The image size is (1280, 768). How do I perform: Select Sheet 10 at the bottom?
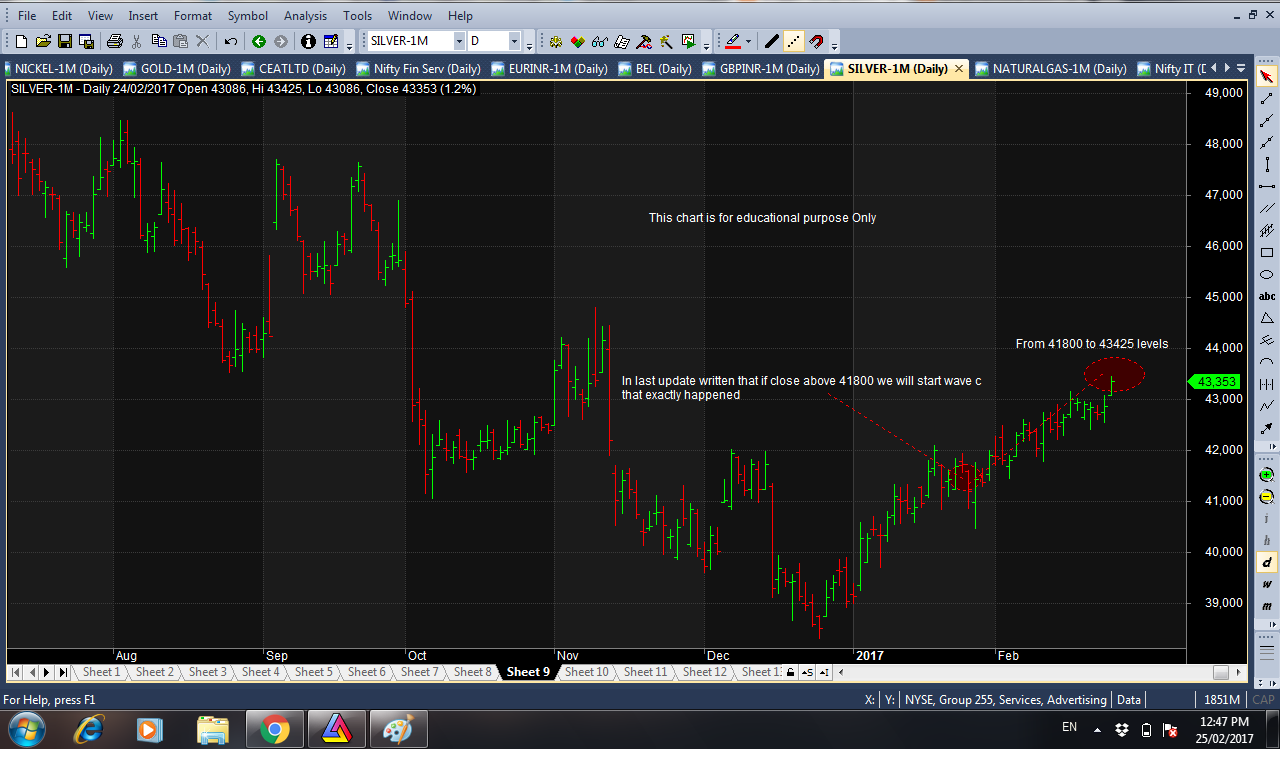pos(586,672)
